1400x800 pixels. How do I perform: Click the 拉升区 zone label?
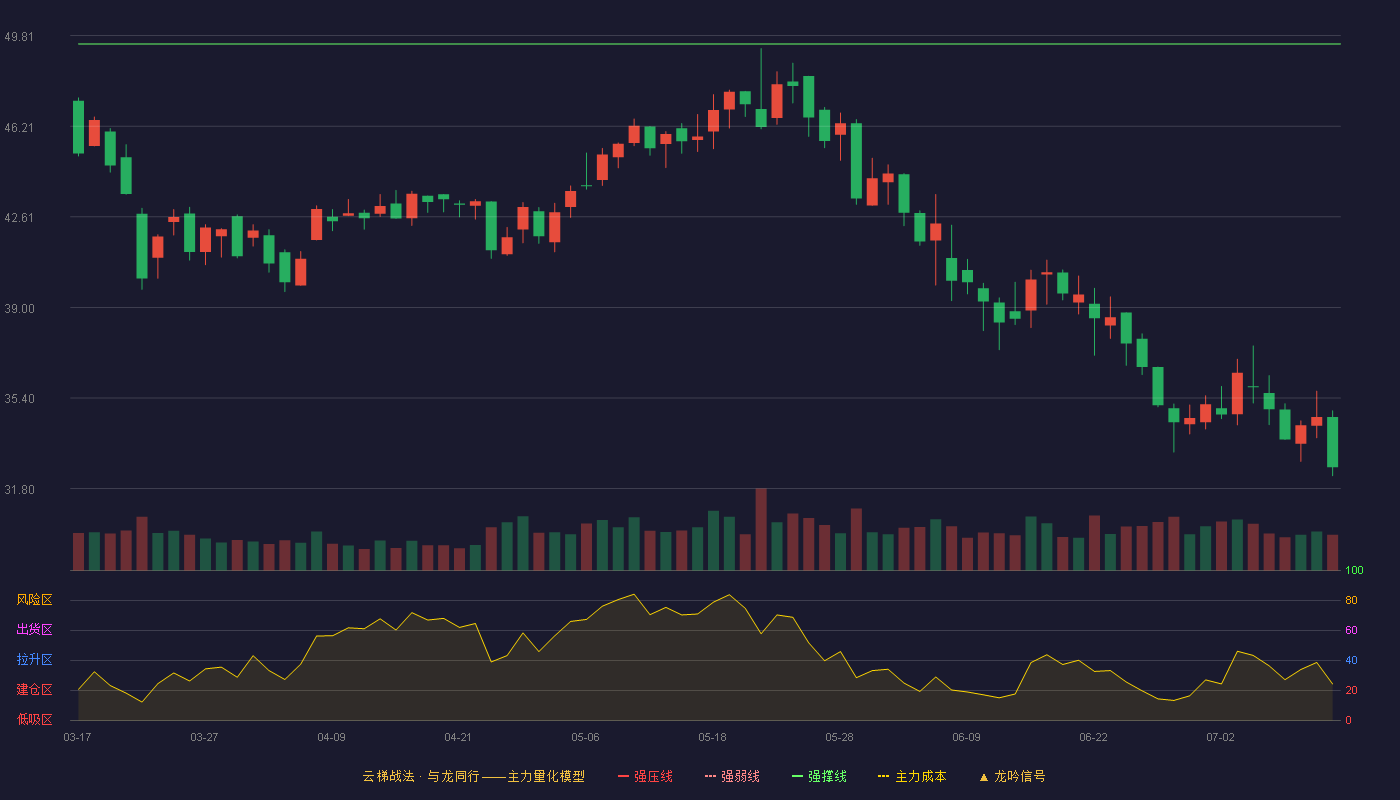pyautogui.click(x=34, y=660)
